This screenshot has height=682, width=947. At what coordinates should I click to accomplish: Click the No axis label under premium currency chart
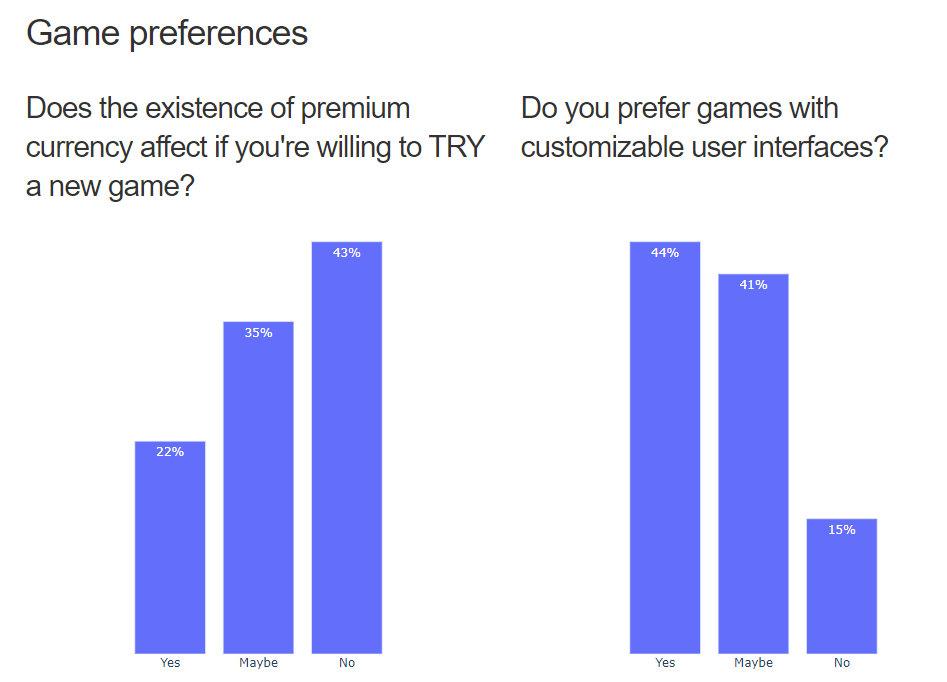pos(347,663)
